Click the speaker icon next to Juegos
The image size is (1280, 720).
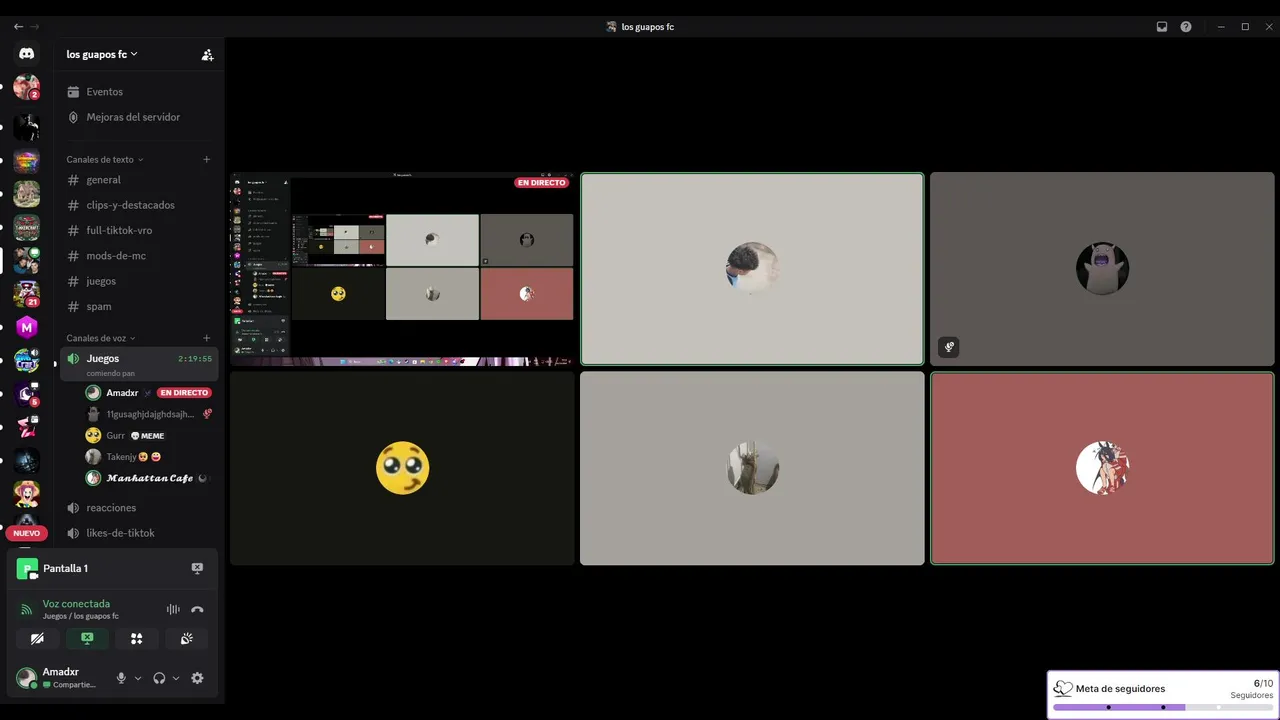coord(73,358)
